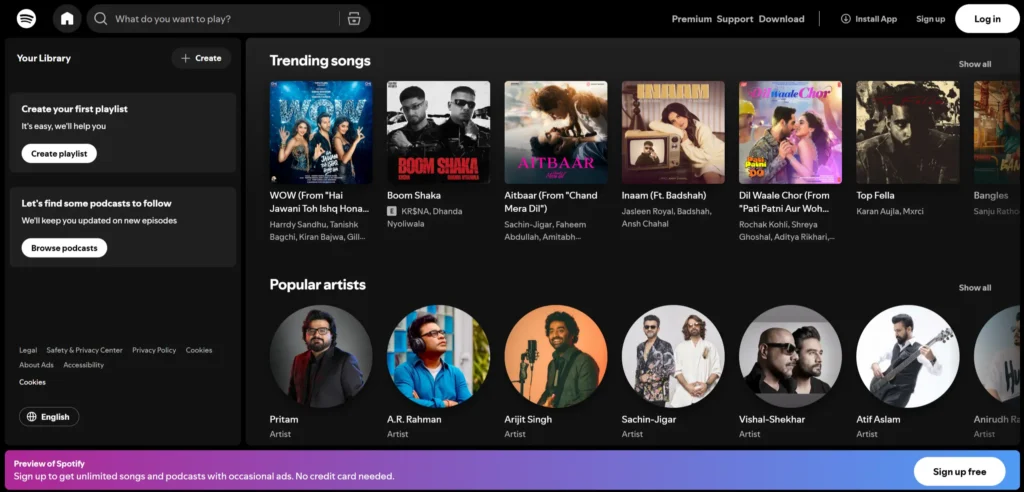Open the Browse icon in search bar
The height and width of the screenshot is (492, 1024).
click(354, 19)
